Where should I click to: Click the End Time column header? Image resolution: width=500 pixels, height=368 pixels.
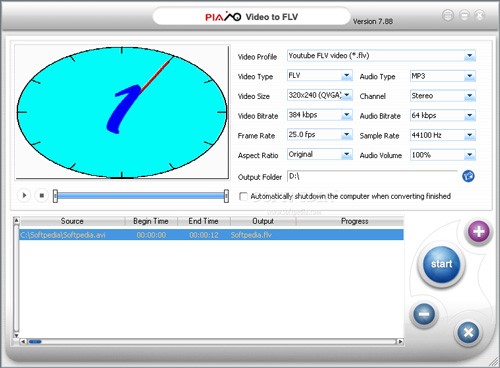click(203, 221)
